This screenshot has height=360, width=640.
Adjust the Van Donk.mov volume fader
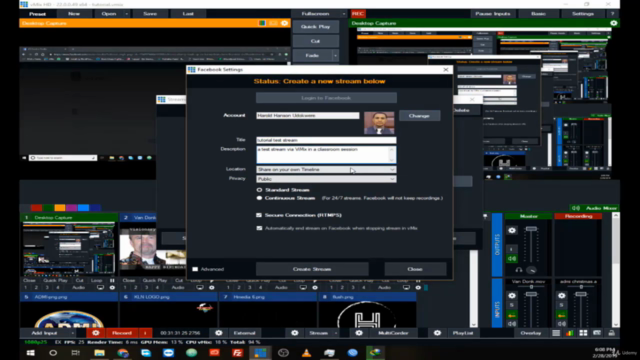[x=531, y=294]
